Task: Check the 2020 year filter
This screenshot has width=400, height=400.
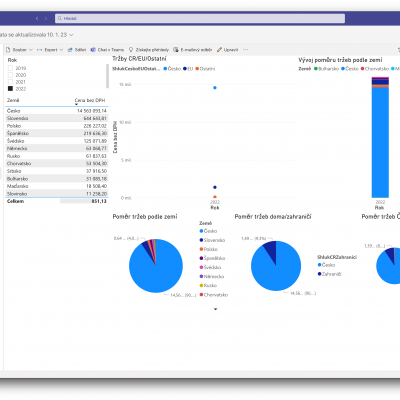Action: click(x=10, y=75)
